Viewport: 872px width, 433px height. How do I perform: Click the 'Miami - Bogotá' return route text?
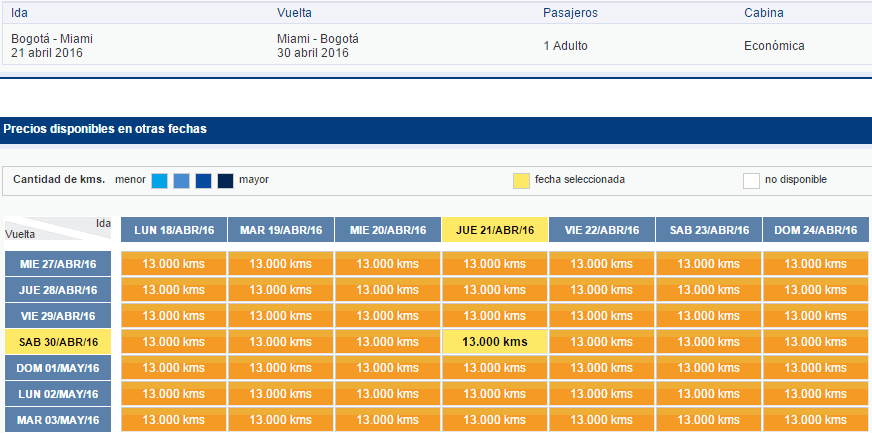pos(318,39)
